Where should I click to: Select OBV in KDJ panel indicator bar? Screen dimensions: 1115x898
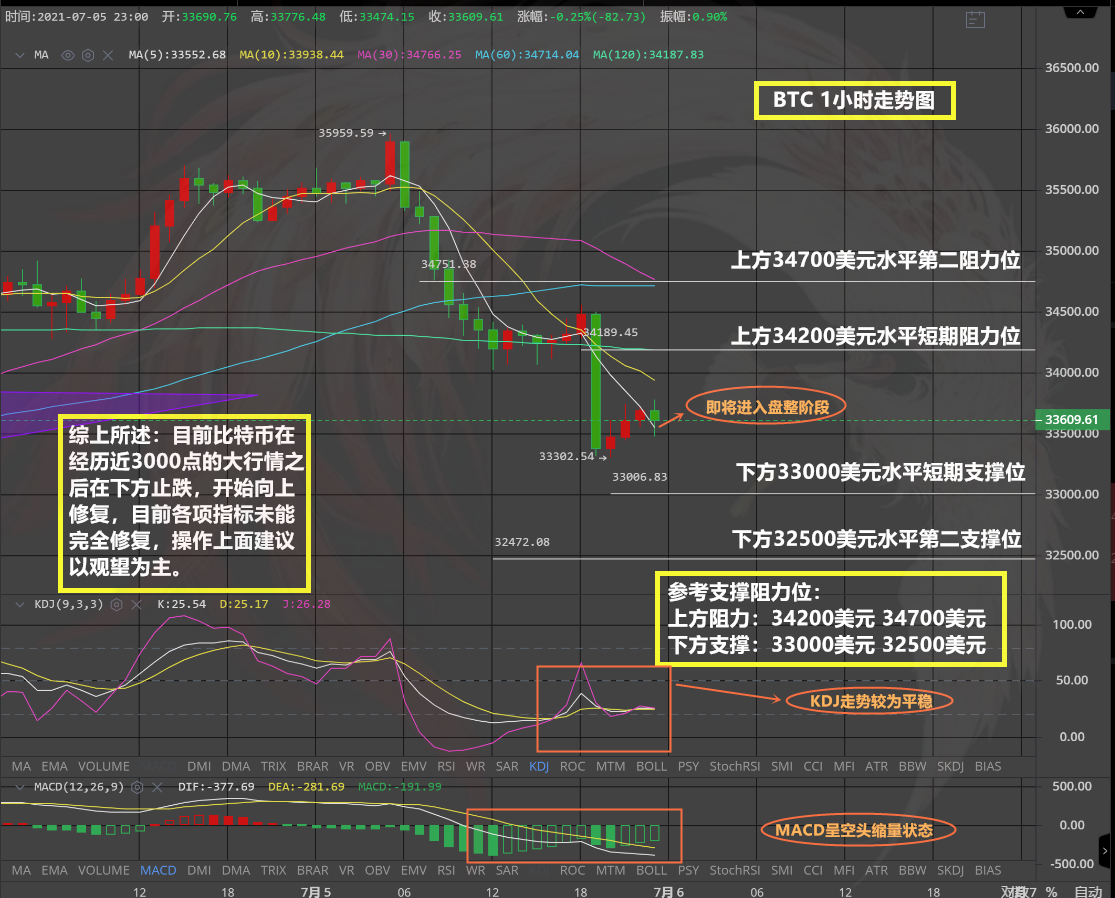378,766
